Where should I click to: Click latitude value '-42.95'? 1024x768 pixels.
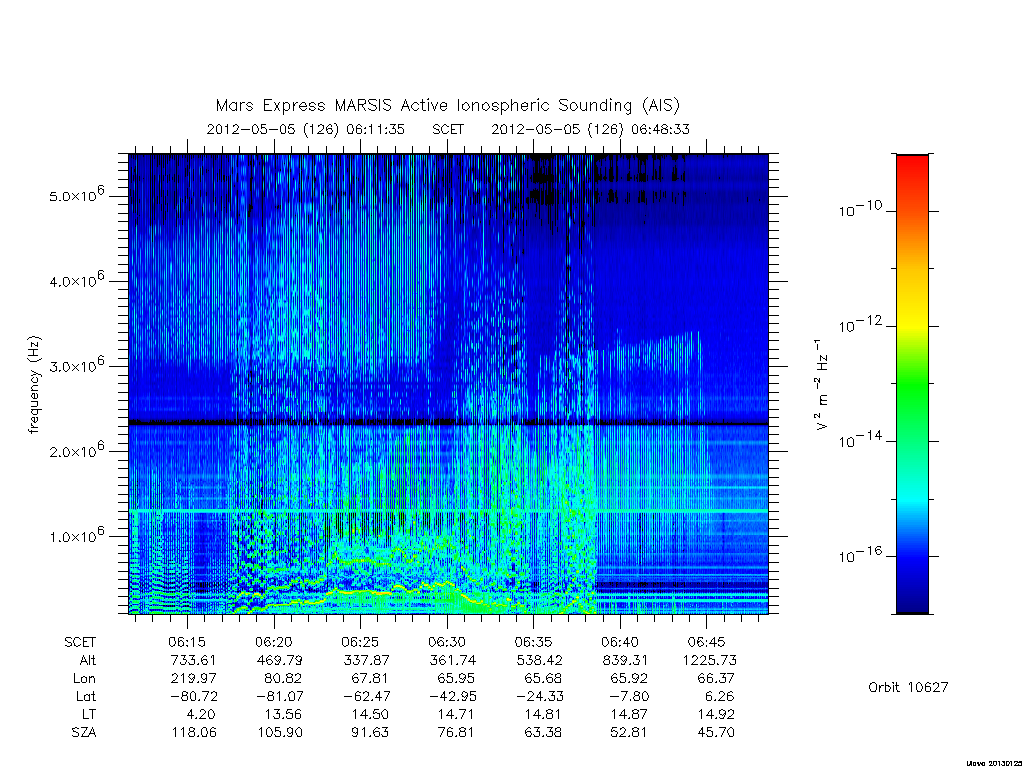[x=453, y=696]
